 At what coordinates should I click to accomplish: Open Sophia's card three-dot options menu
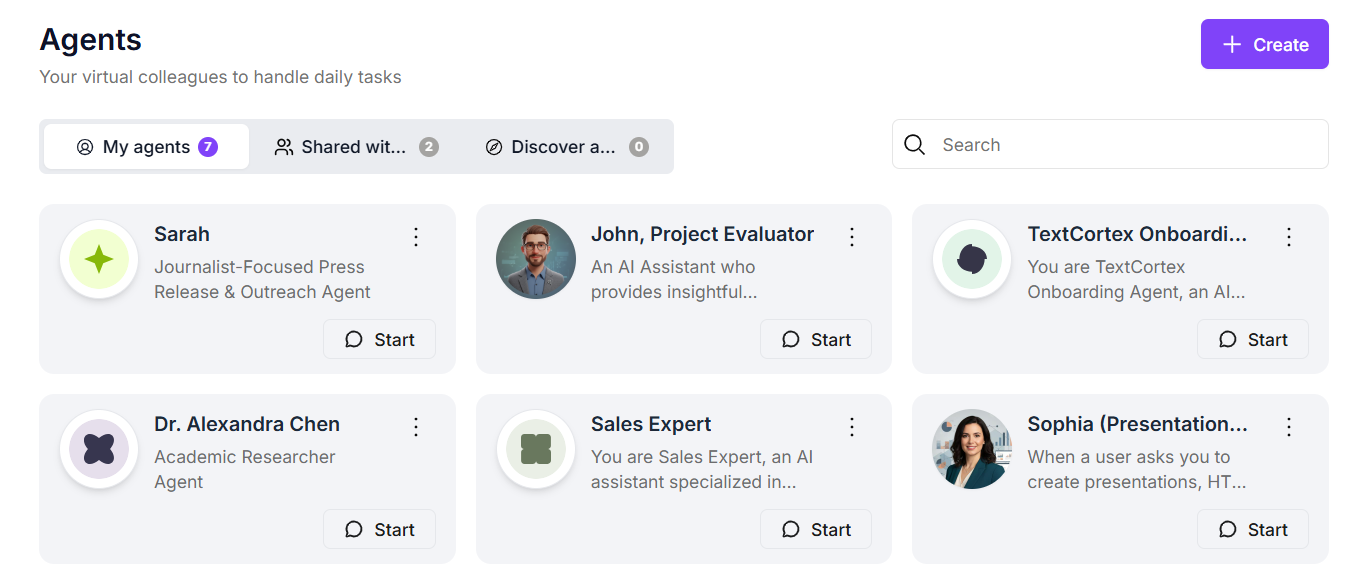point(1289,427)
